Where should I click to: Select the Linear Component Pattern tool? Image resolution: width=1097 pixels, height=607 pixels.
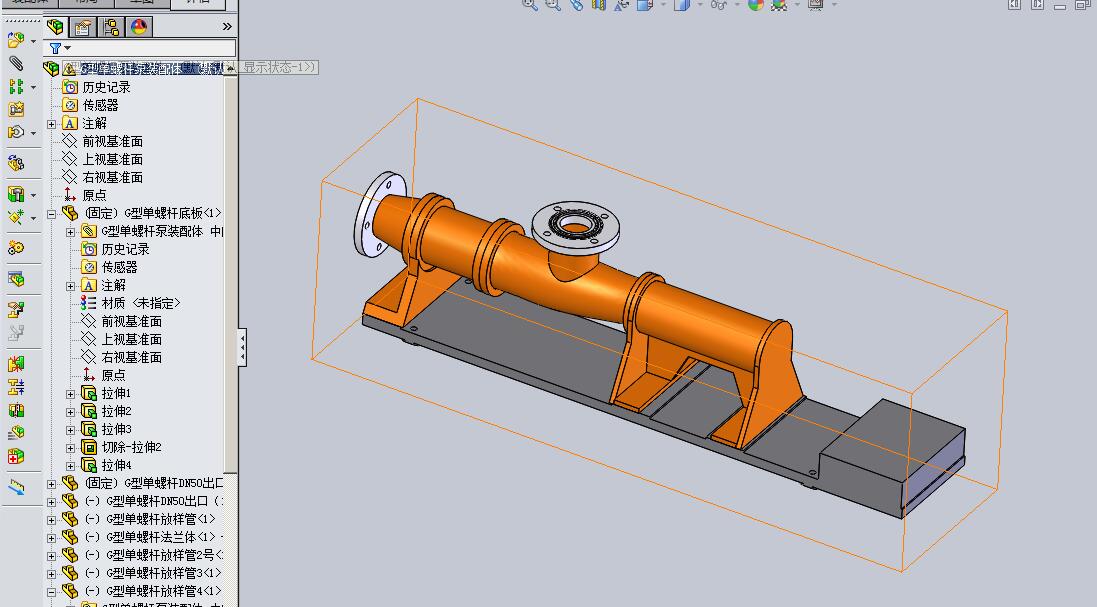[15, 87]
